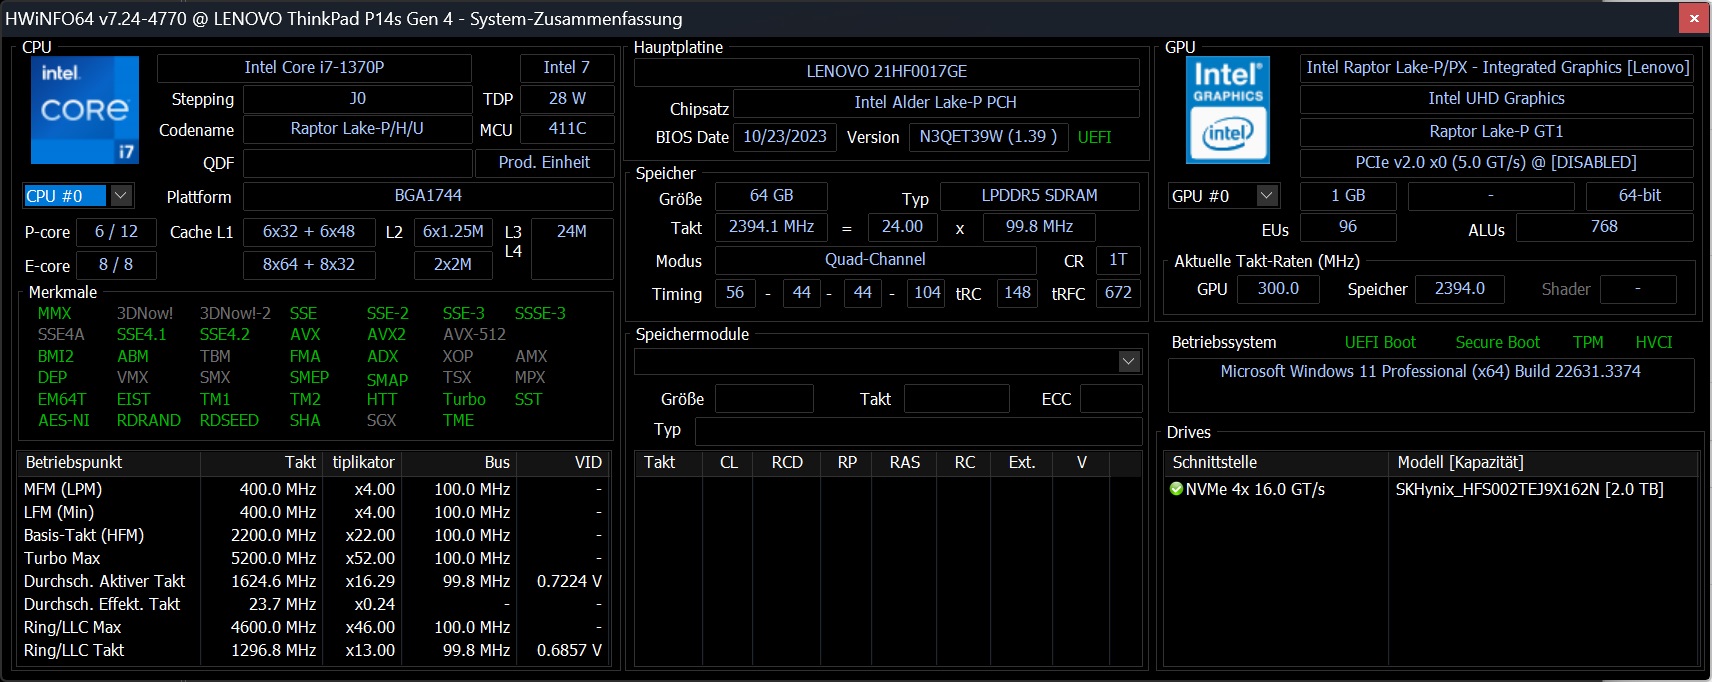Click the E-core count 8 / 8
Viewport: 1712px width, 682px height.
[x=116, y=265]
